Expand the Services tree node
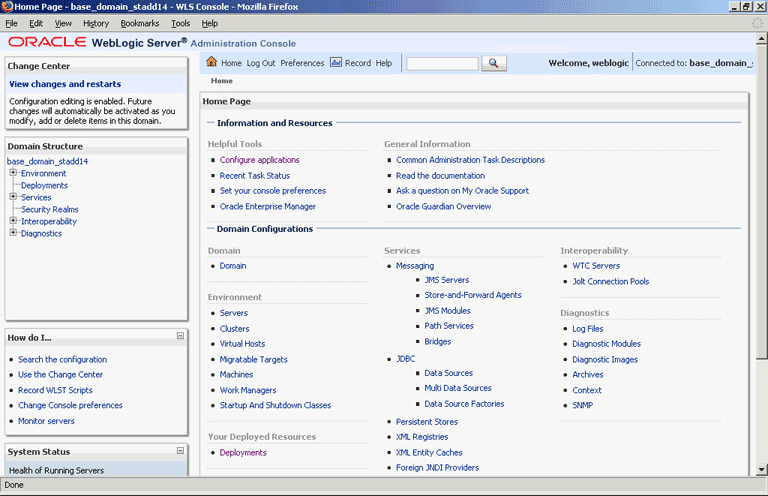 tap(13, 197)
